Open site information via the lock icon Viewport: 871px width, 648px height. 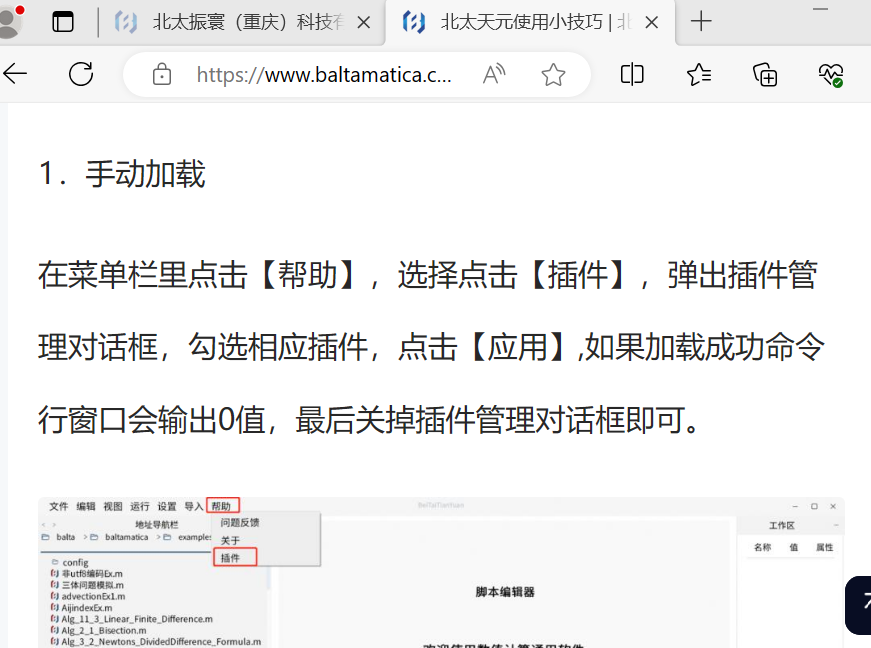click(x=160, y=74)
